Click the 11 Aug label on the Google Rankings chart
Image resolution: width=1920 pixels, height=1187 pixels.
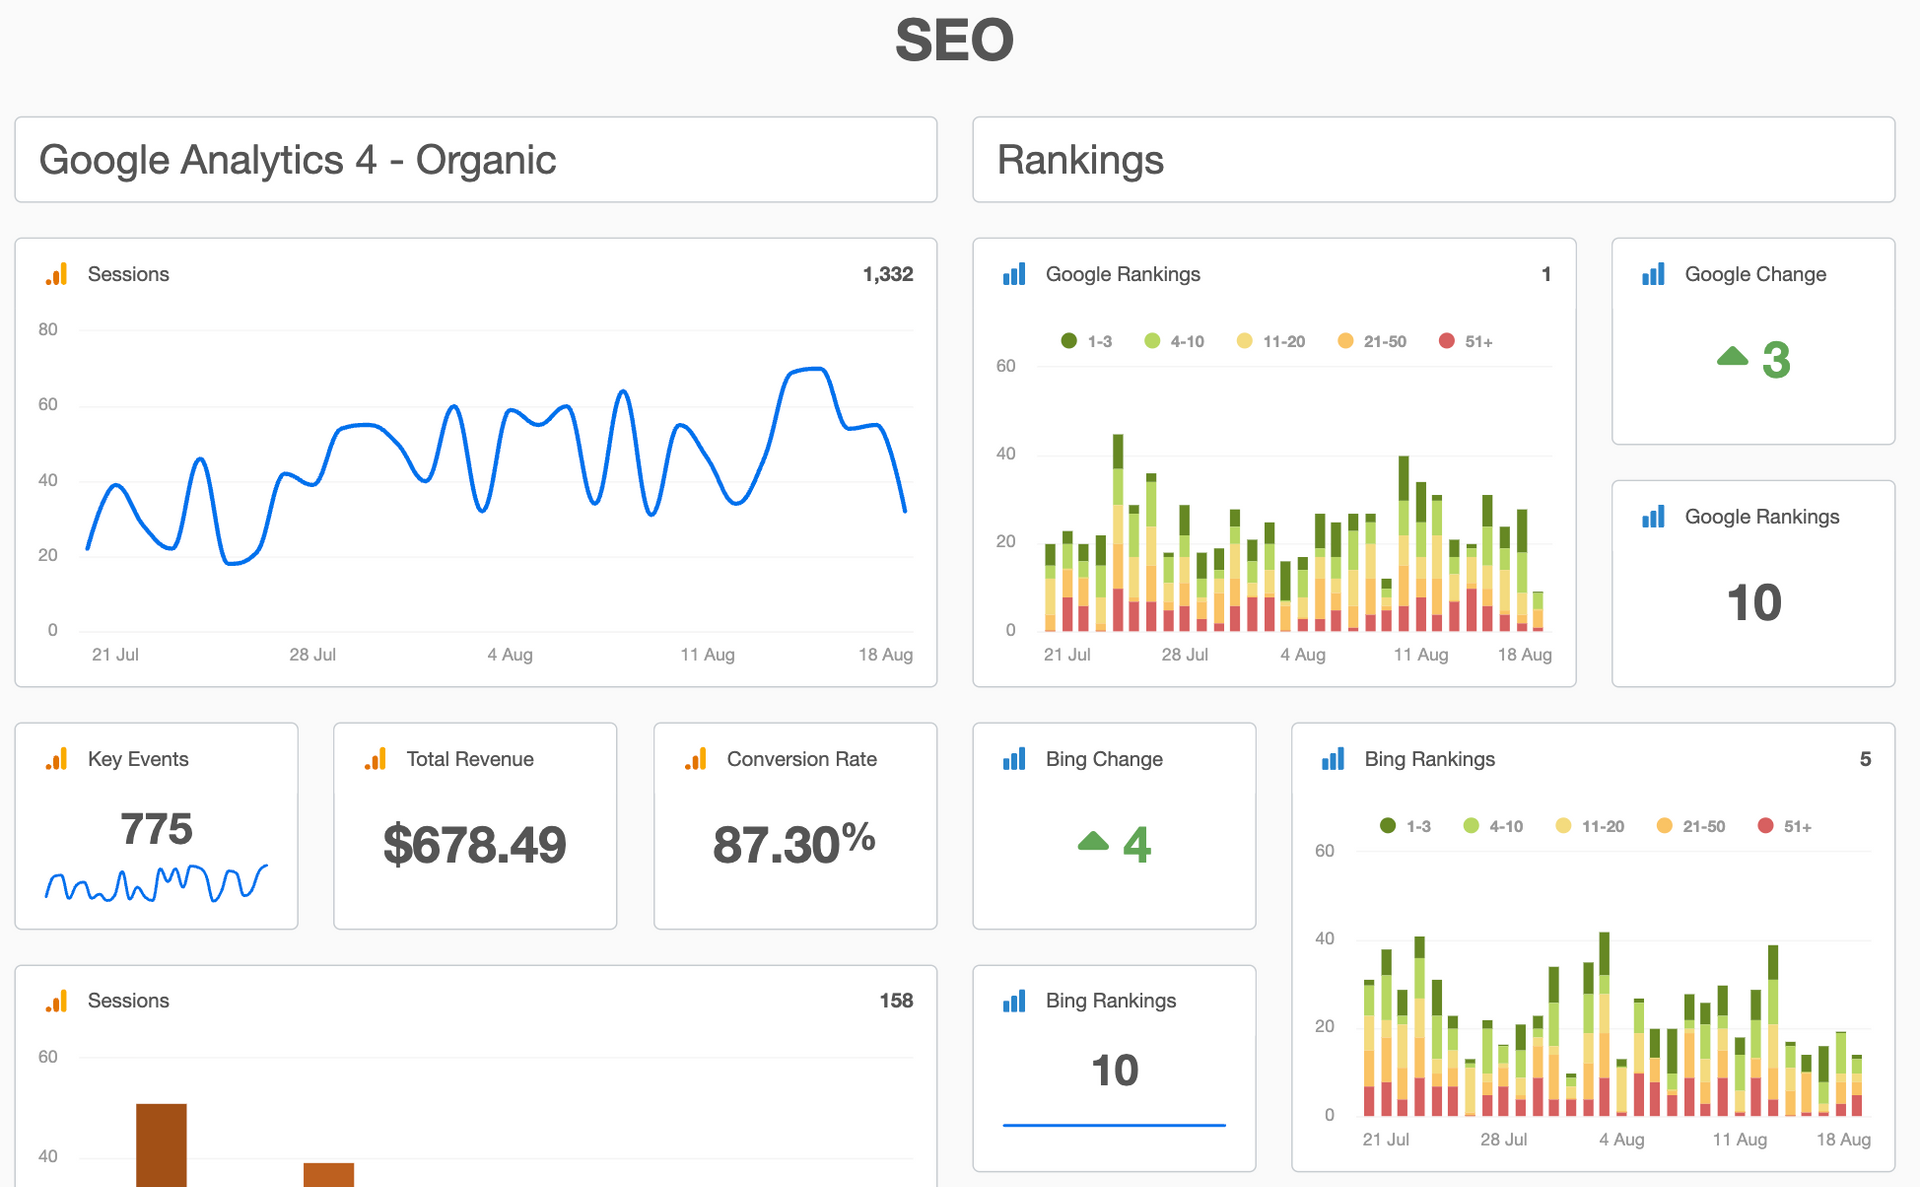1421,655
